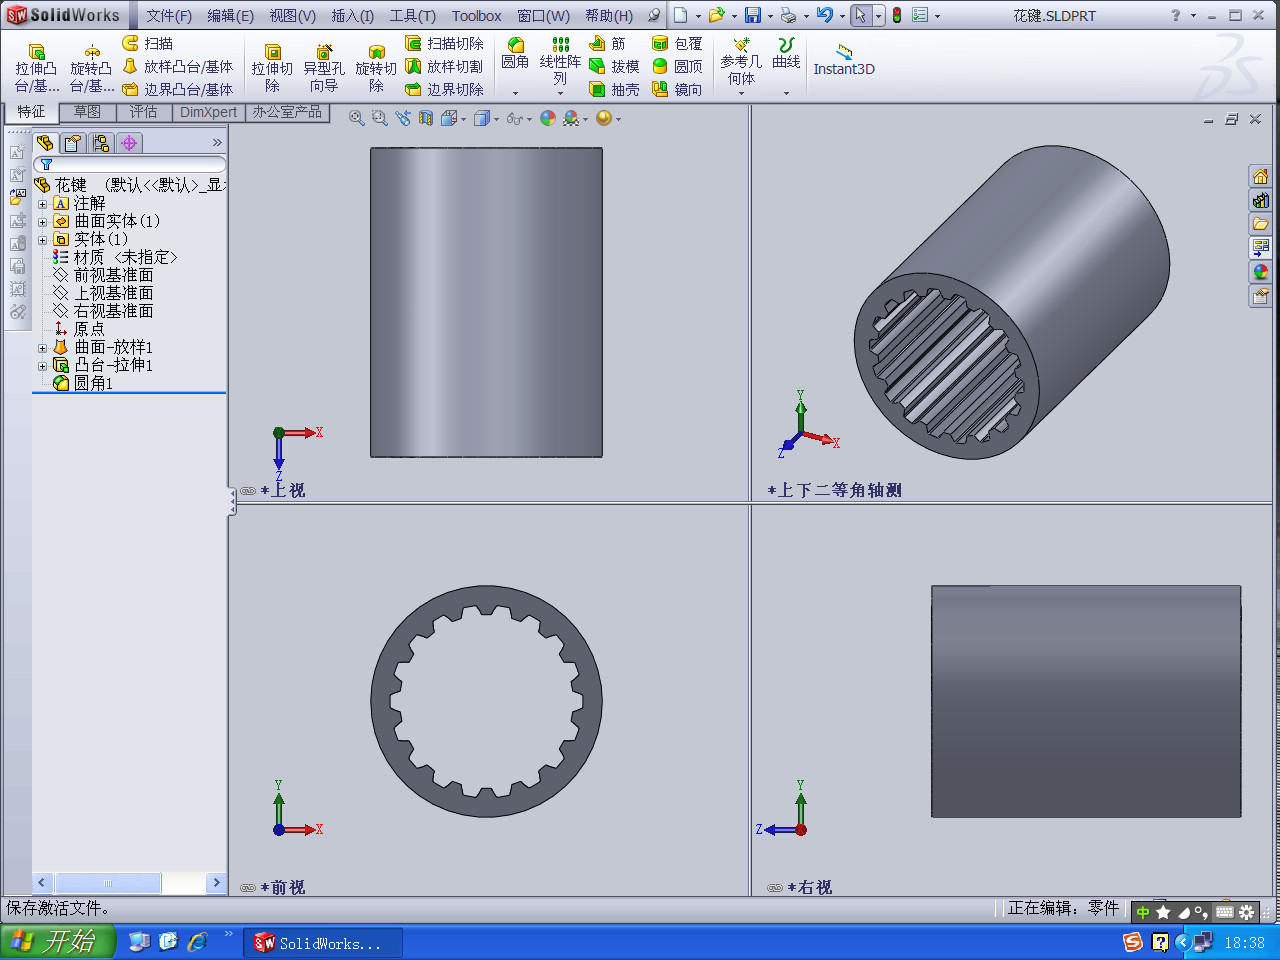Image resolution: width=1280 pixels, height=960 pixels.
Task: Select the 包覆 wrap tool
Action: tap(677, 43)
